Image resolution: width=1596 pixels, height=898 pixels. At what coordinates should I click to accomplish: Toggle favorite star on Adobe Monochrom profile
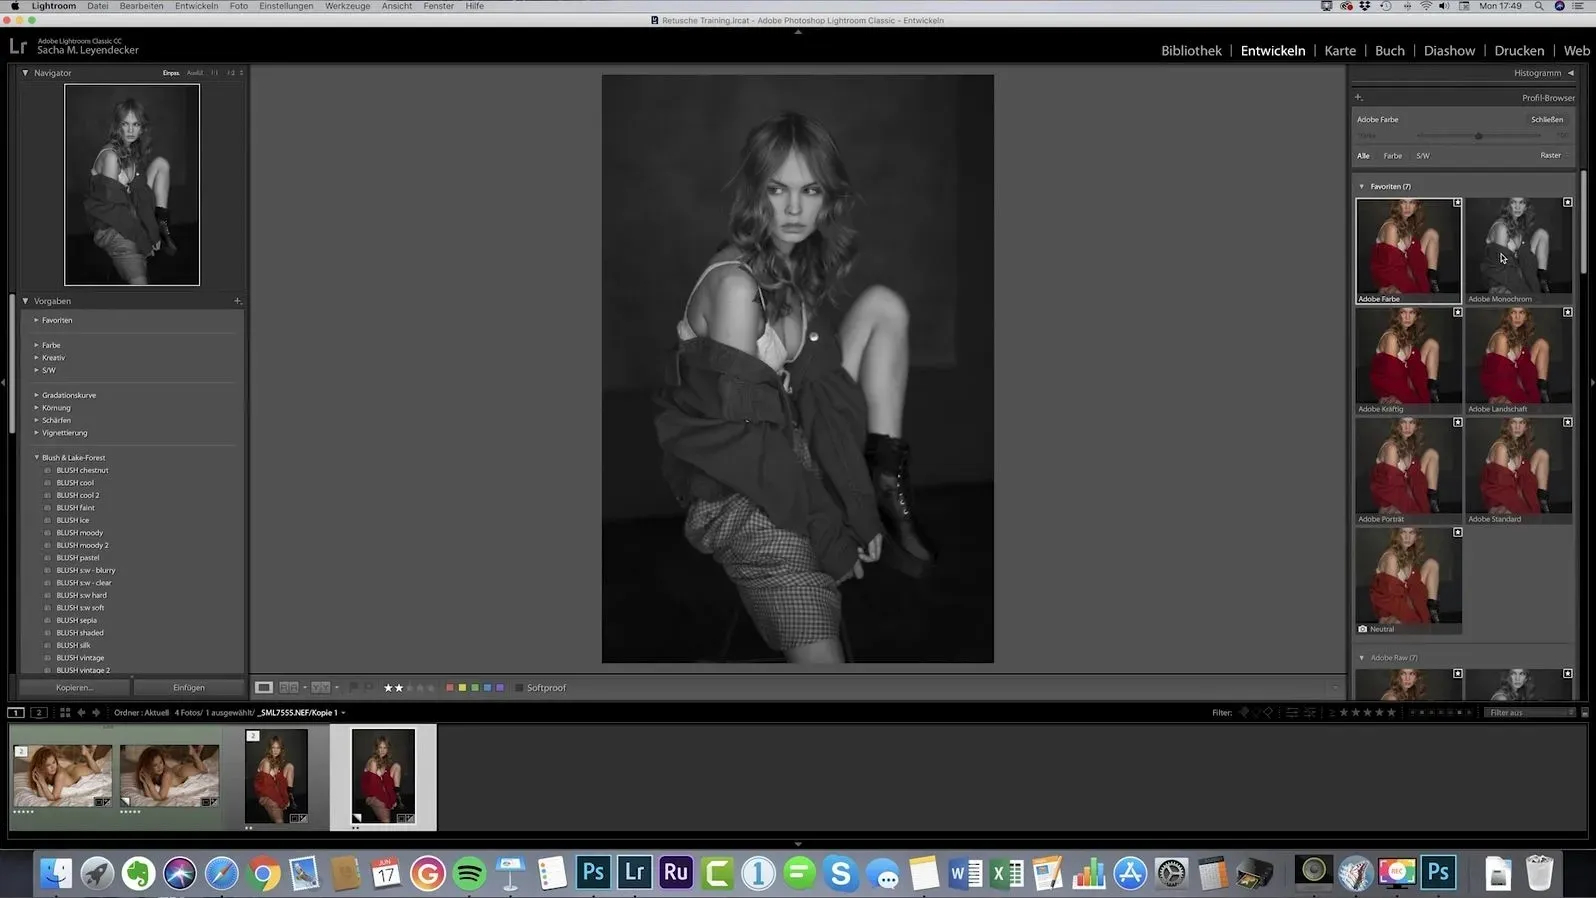pyautogui.click(x=1568, y=203)
